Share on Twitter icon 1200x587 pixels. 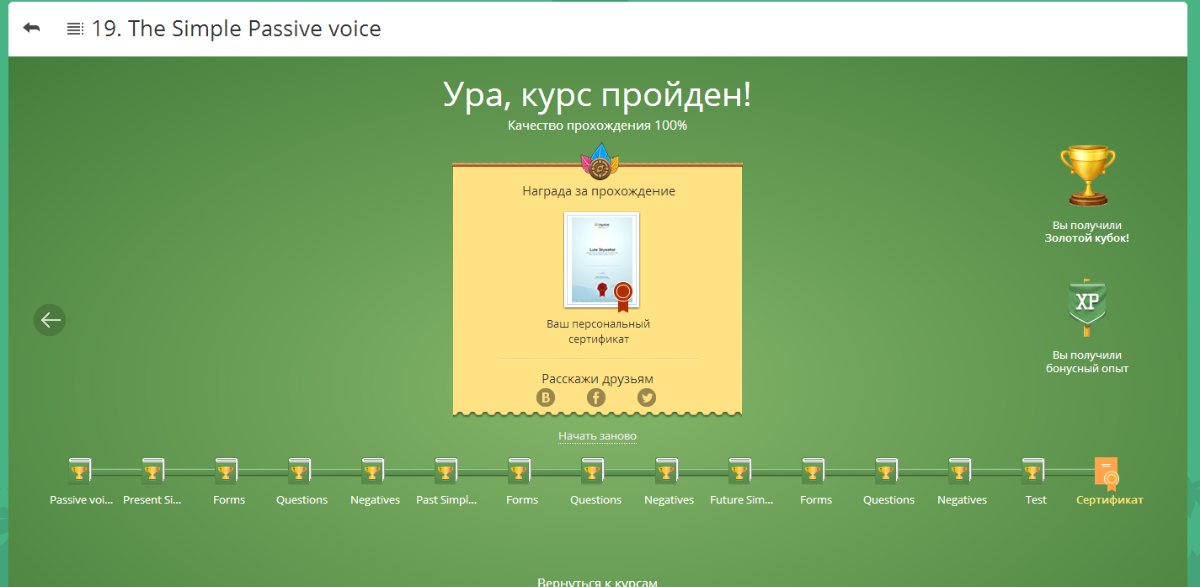[647, 398]
